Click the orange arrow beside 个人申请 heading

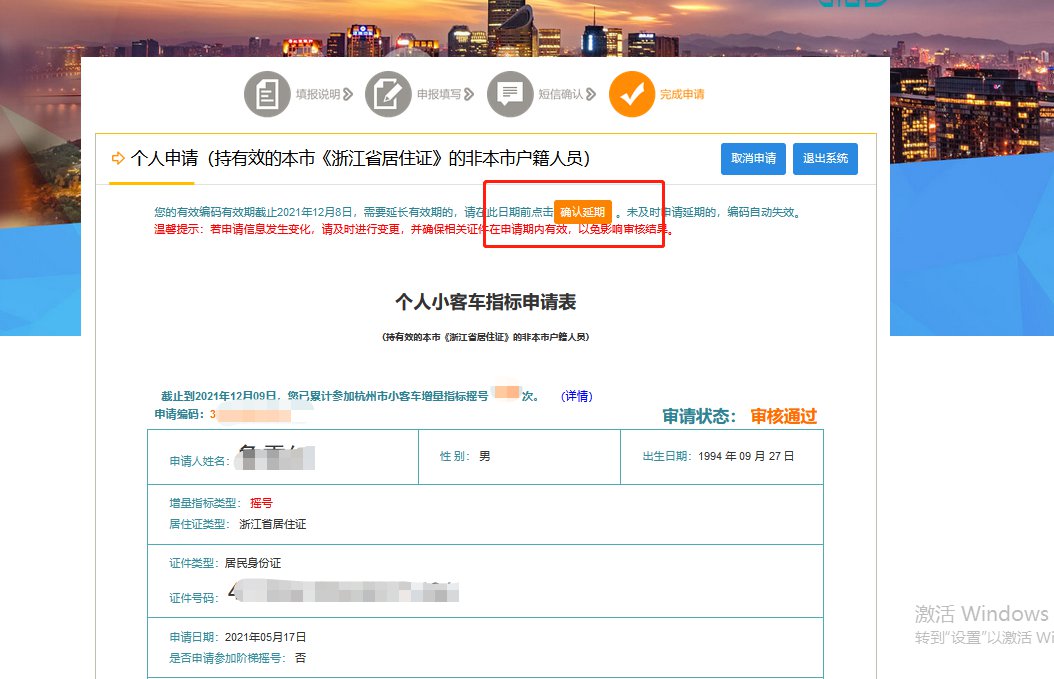[118, 158]
